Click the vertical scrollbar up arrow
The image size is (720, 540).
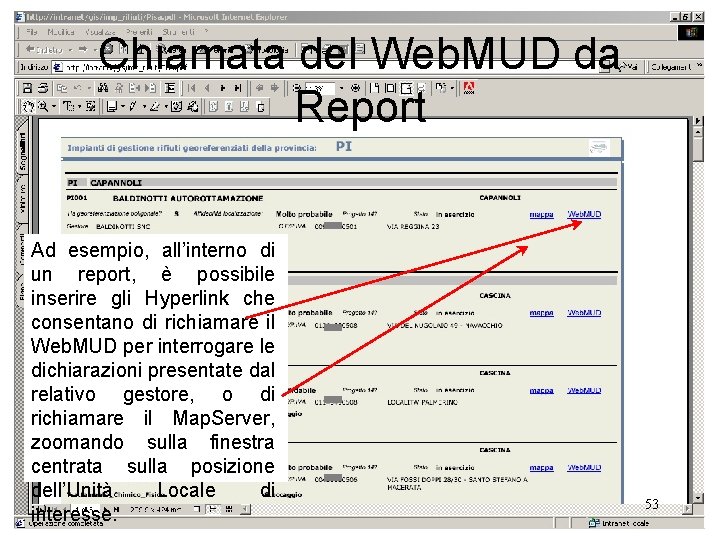698,133
